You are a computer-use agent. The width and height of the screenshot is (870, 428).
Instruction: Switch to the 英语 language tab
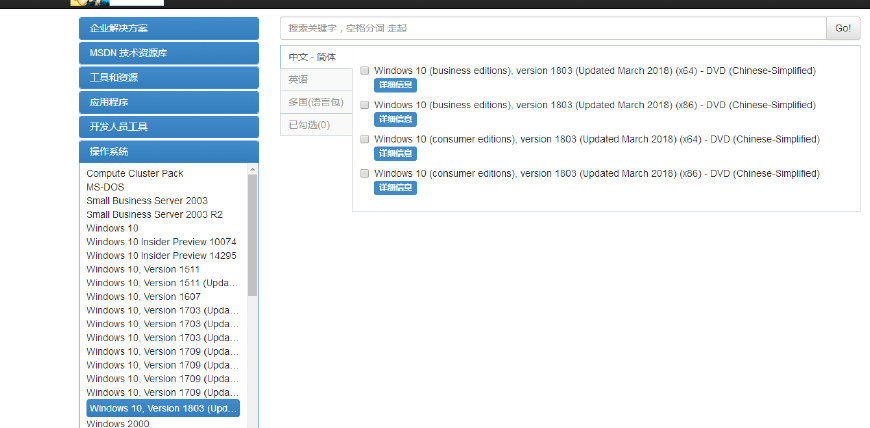(x=316, y=79)
